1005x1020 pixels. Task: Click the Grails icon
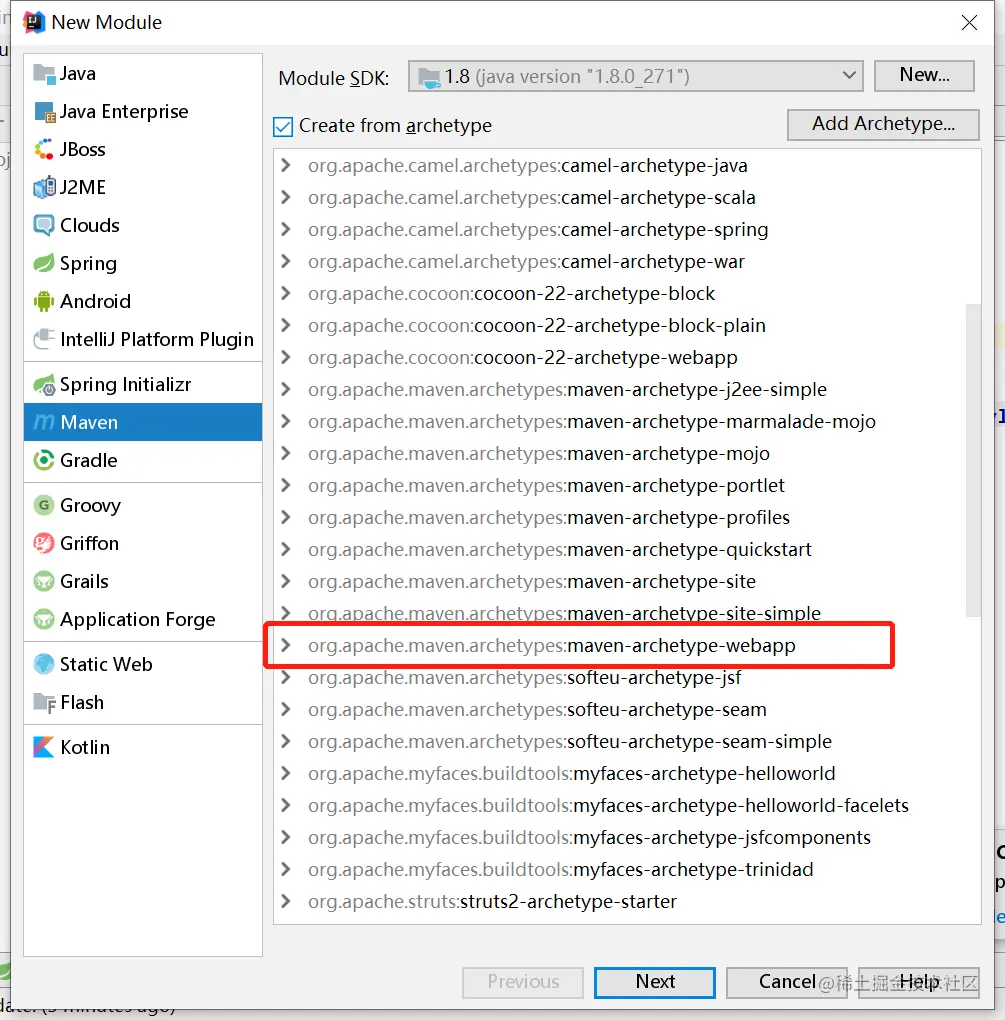(x=44, y=581)
